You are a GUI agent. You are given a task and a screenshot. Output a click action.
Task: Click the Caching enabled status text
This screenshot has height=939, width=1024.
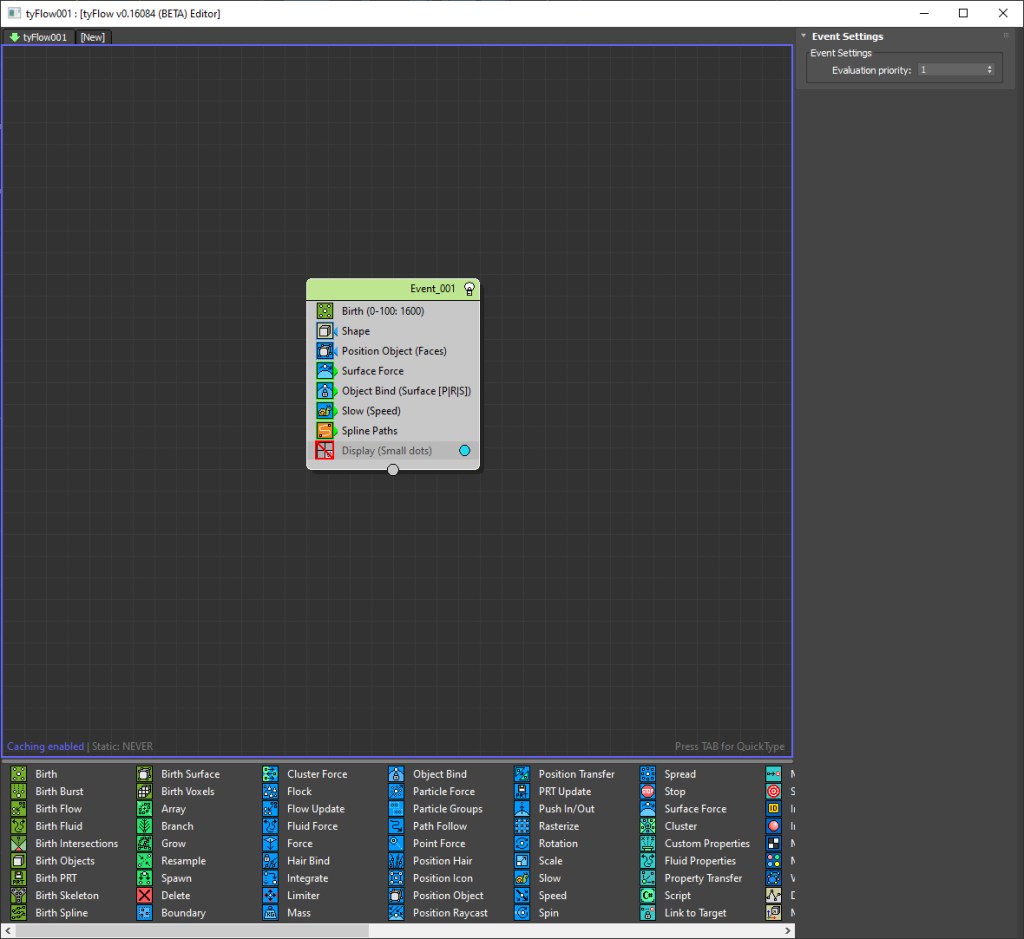tap(45, 746)
